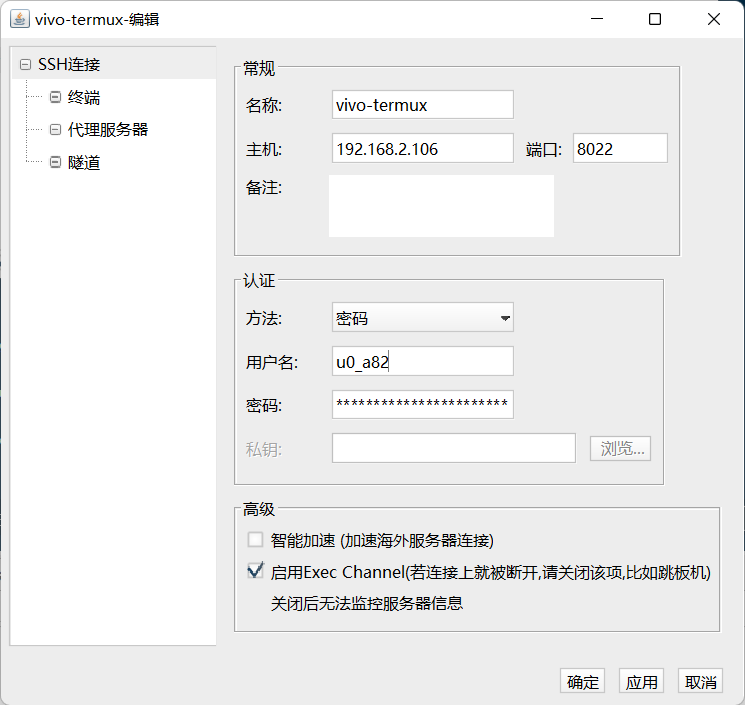Click the Java app icon in title bar

click(19, 19)
